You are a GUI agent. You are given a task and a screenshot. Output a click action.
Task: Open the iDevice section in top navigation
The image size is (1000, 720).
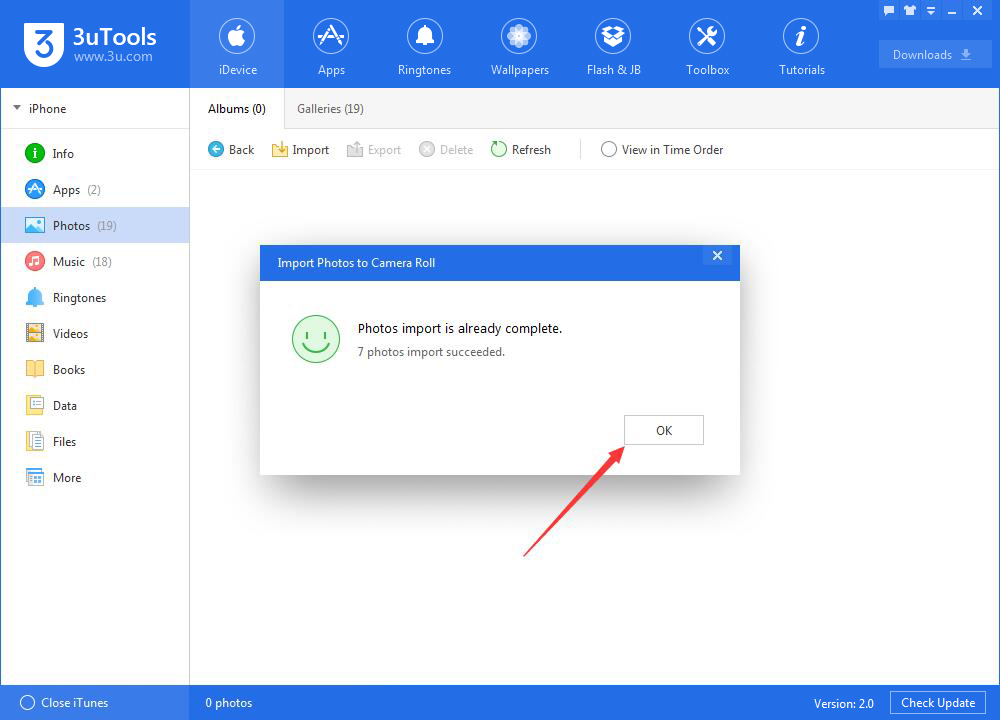tap(237, 45)
